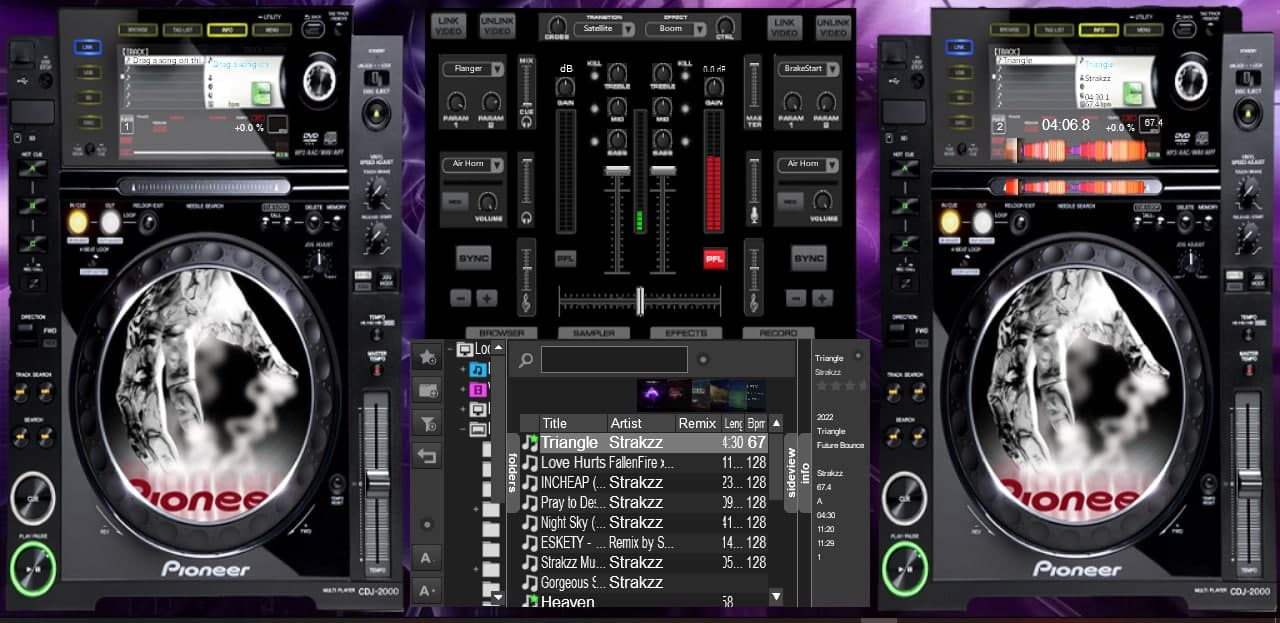Click the left deck CUE round button
This screenshot has width=1280, height=623.
[33, 498]
